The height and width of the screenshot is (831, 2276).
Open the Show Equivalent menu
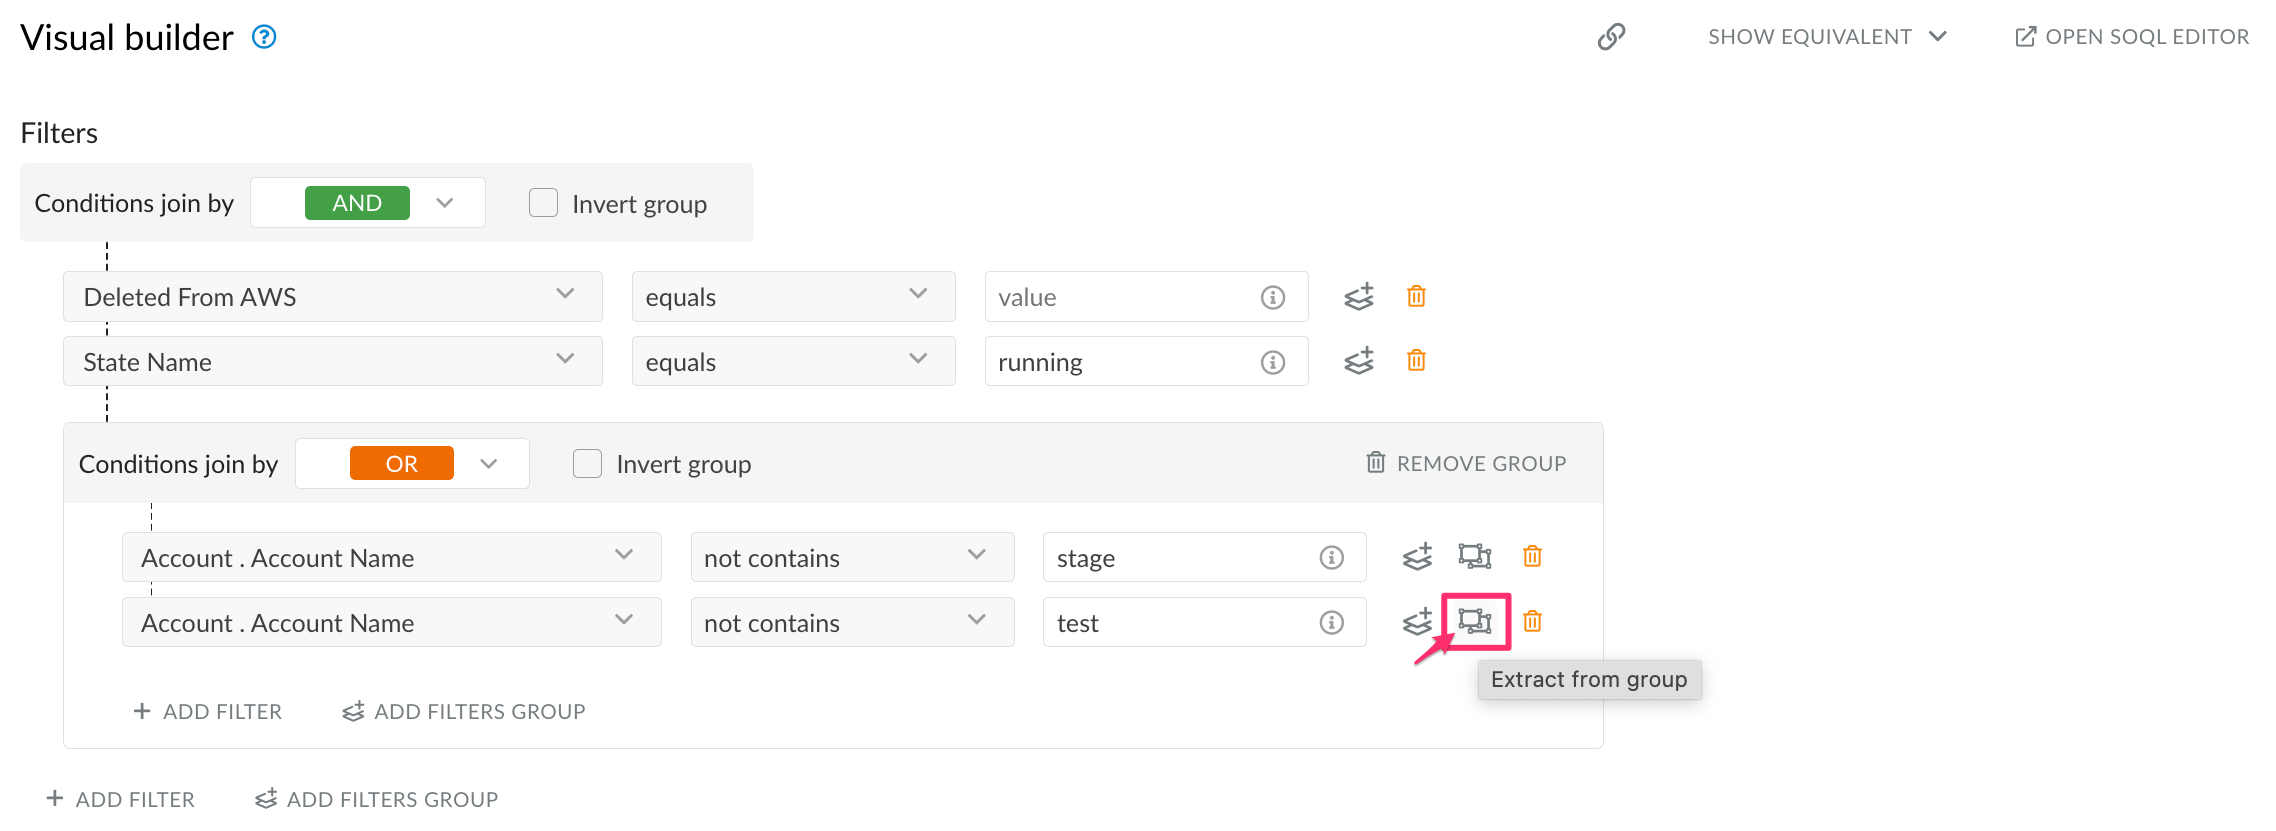tap(1826, 37)
